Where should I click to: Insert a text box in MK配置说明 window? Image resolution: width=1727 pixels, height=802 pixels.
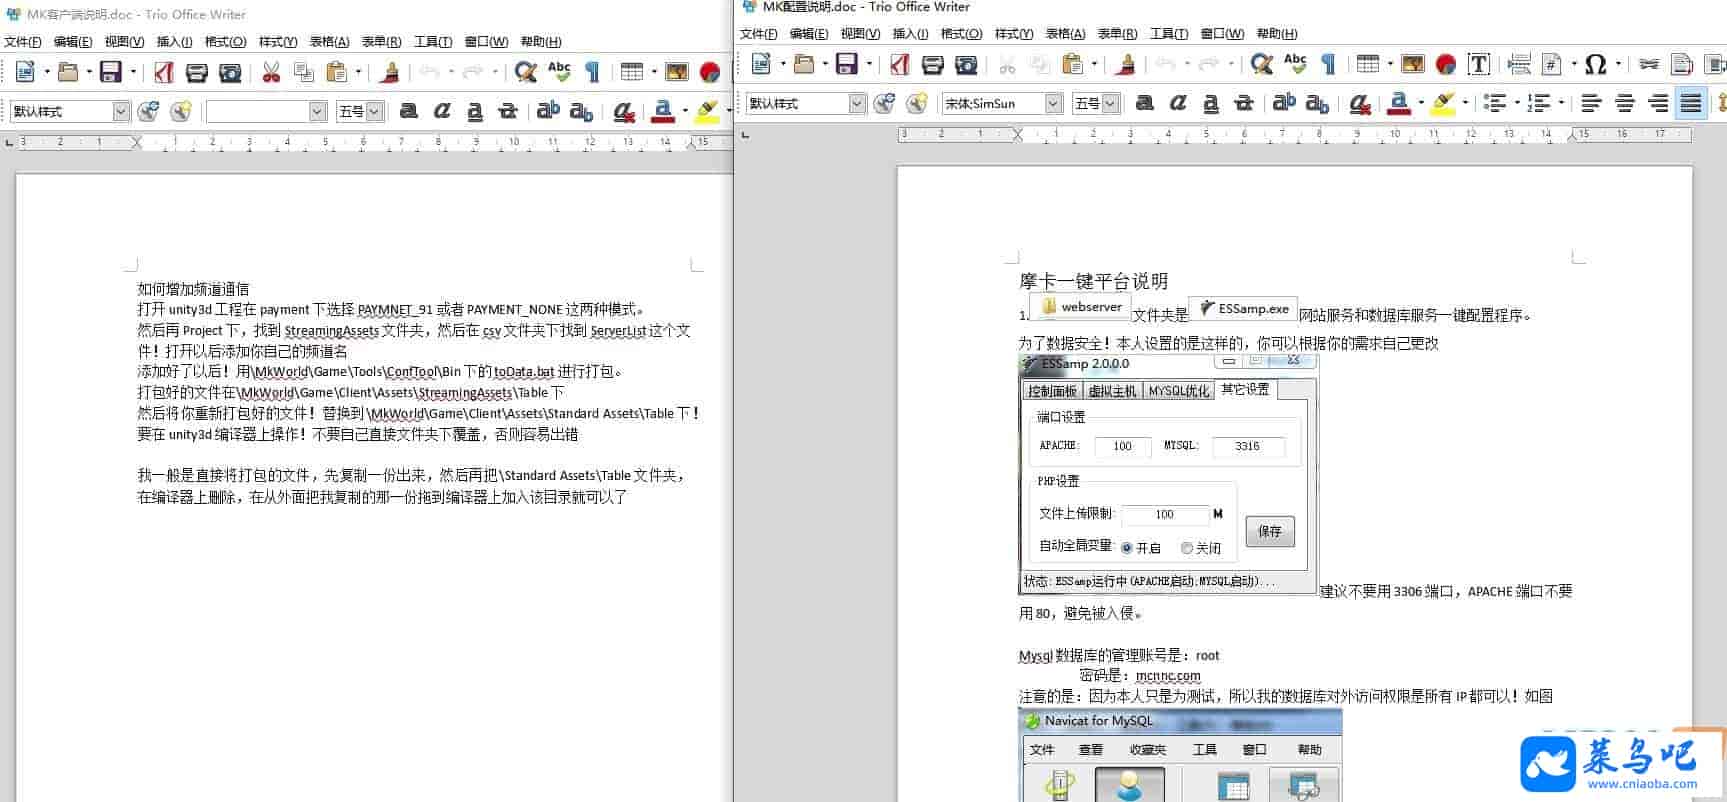(x=1479, y=64)
